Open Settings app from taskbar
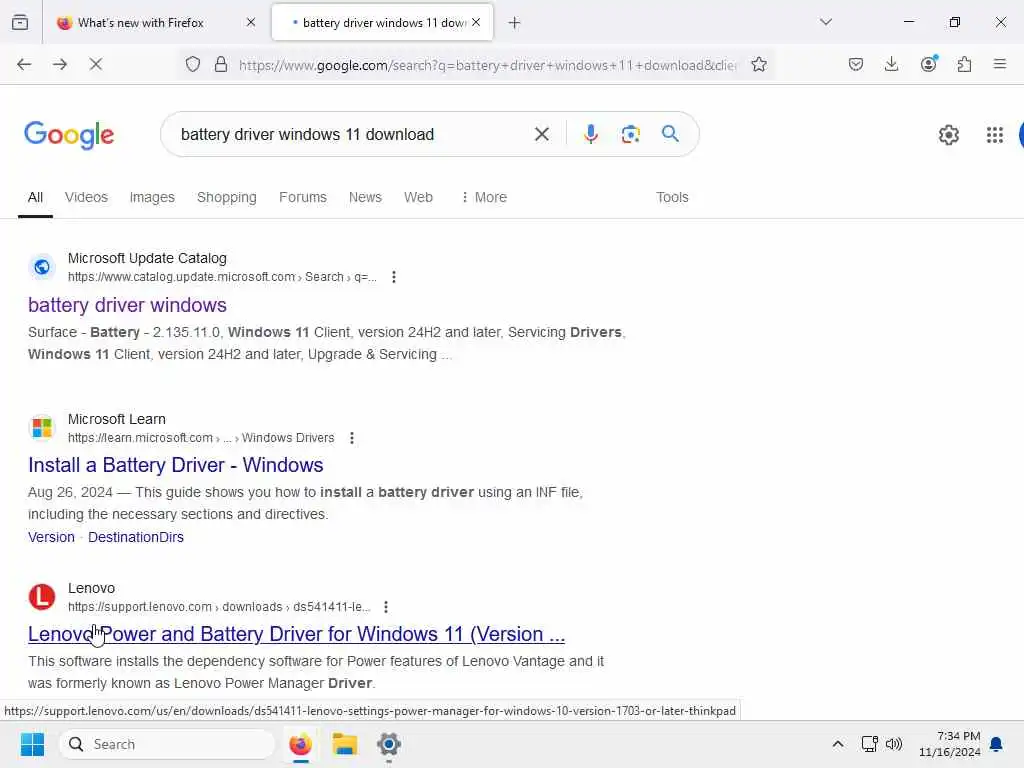Screen dimensions: 1024x768 (x=389, y=744)
